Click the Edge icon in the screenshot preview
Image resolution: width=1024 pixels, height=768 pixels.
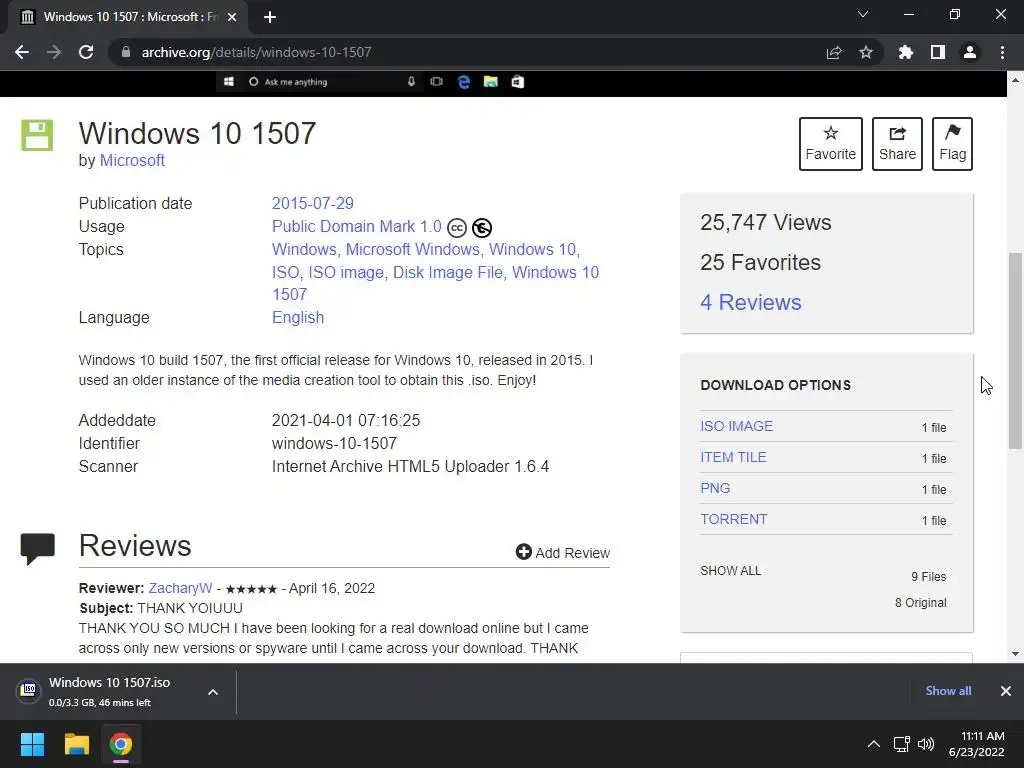[x=464, y=82]
